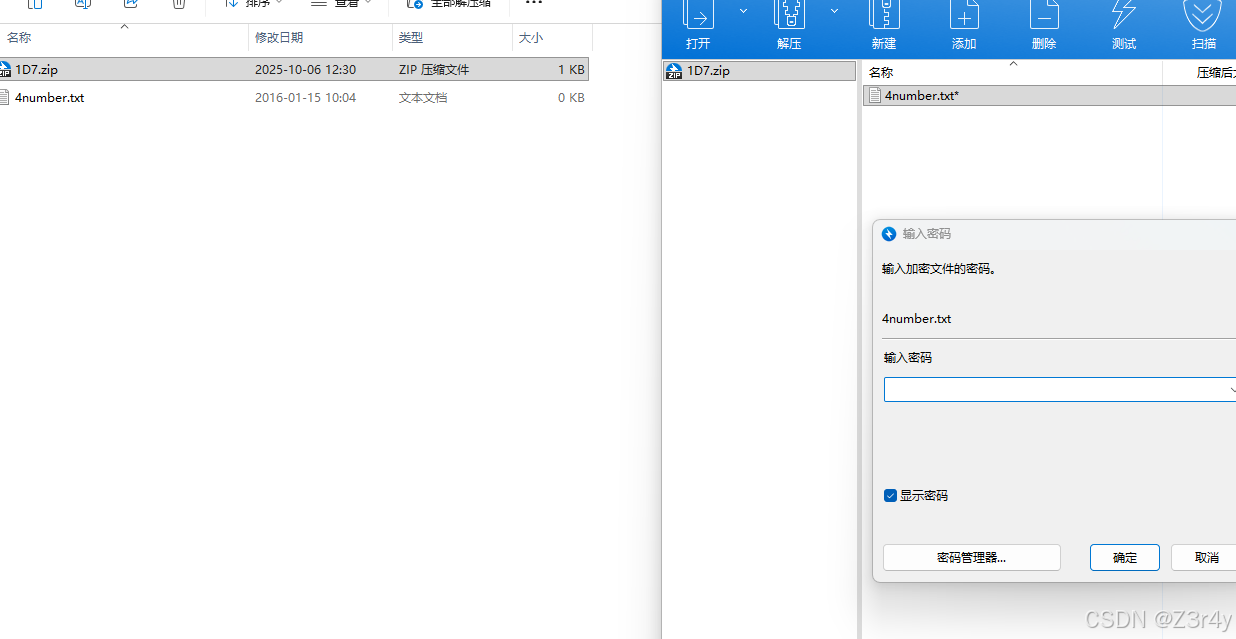This screenshot has width=1236, height=639.
Task: Click the Test (测试) lightning icon
Action: 1124,14
